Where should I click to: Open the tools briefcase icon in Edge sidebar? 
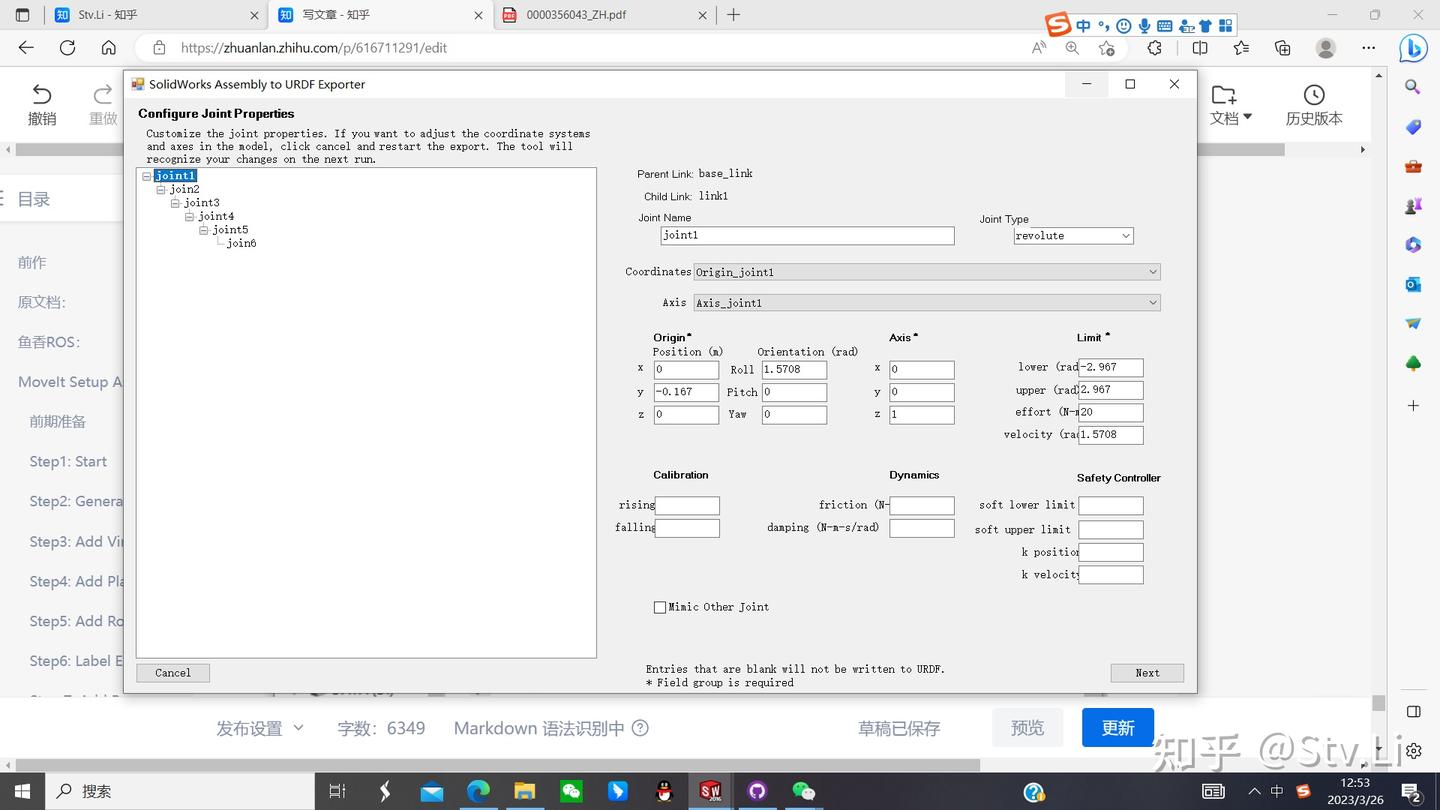(1413, 166)
